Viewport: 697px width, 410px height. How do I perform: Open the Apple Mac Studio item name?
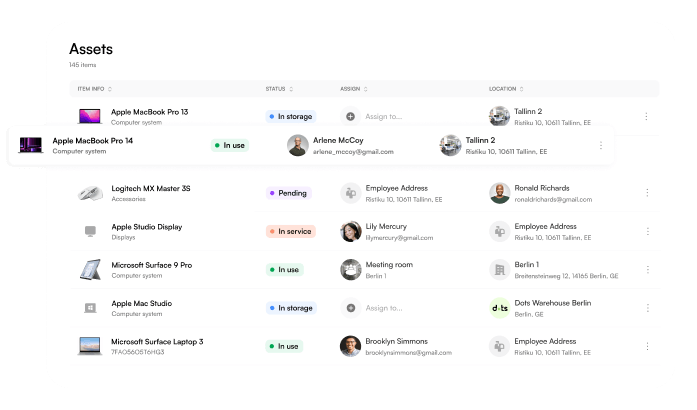(x=141, y=303)
